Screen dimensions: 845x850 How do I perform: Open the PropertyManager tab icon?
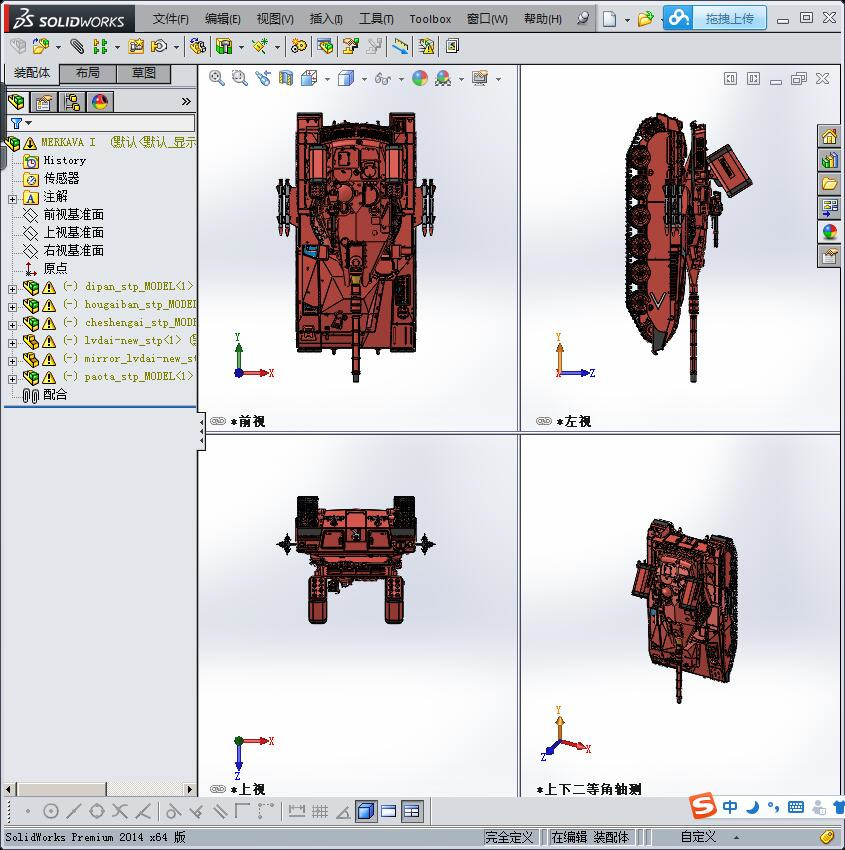44,102
